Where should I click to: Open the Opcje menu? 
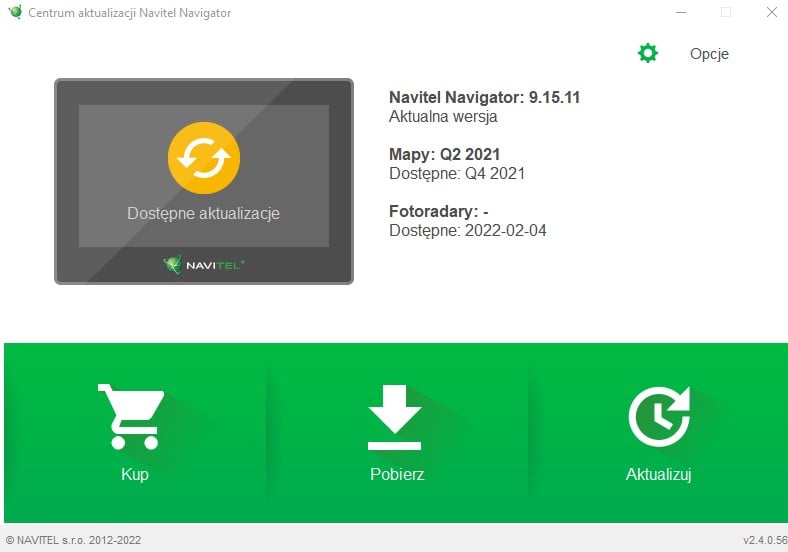click(709, 54)
